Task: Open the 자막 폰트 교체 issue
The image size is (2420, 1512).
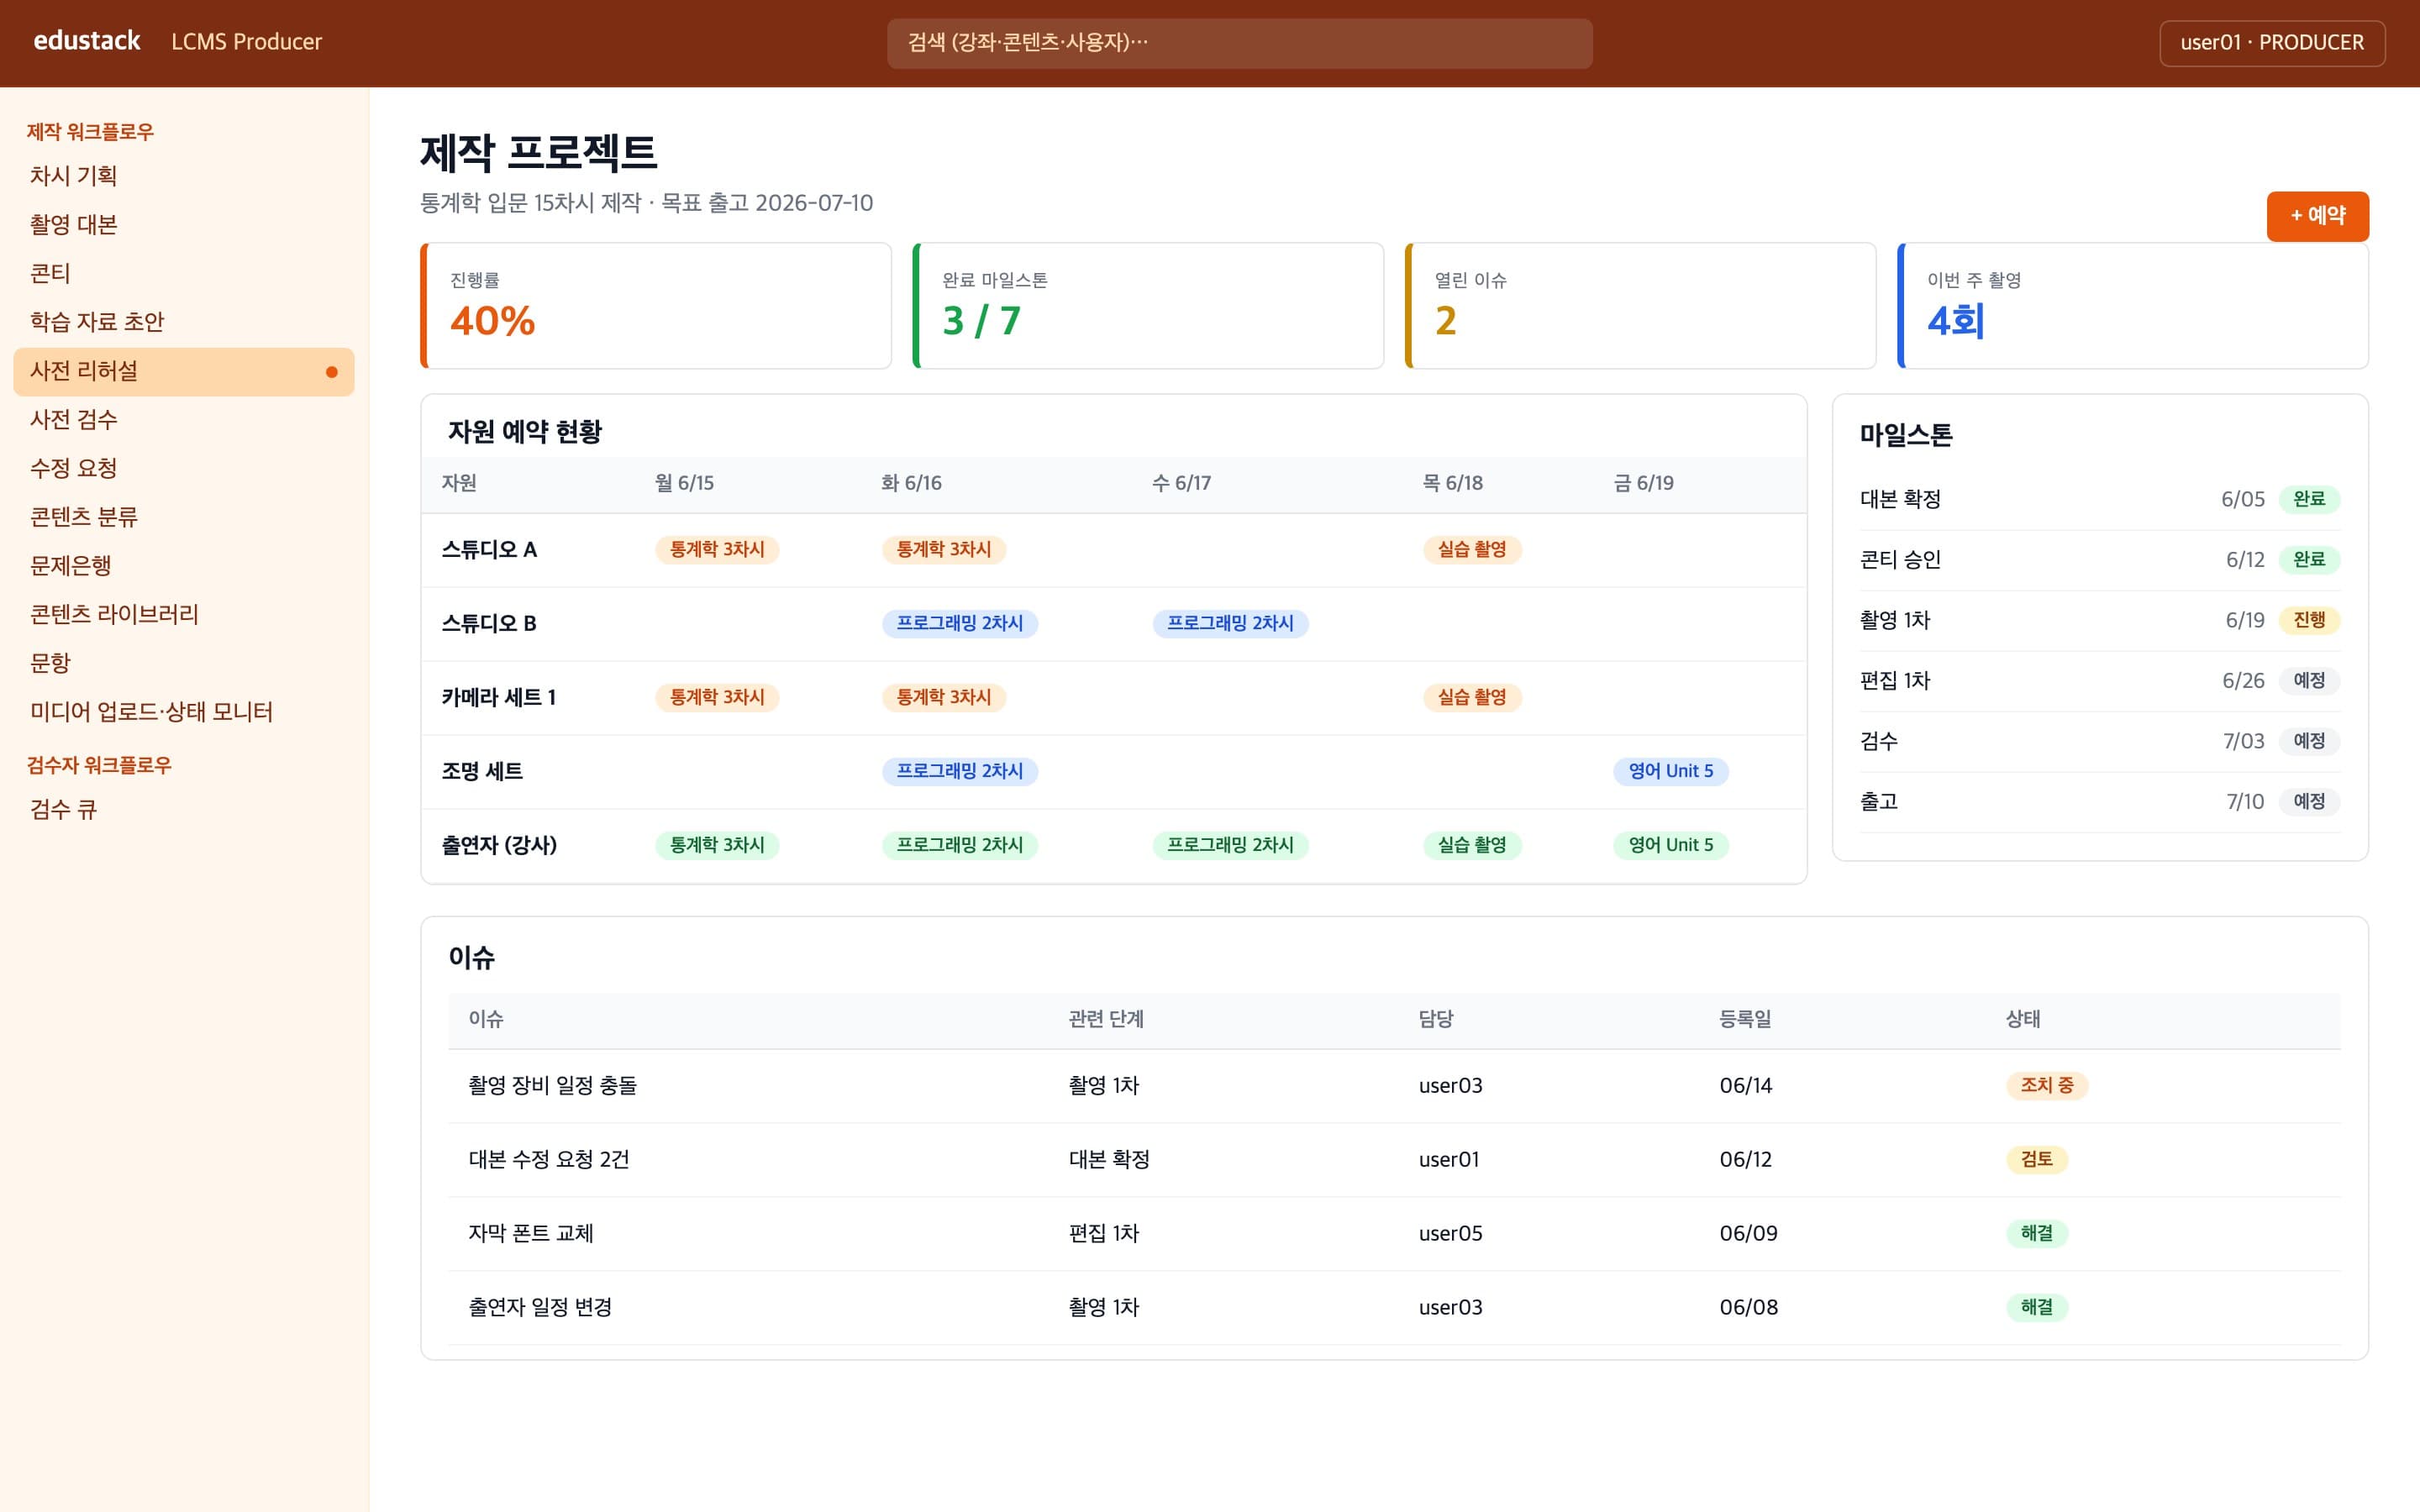Action: (531, 1234)
